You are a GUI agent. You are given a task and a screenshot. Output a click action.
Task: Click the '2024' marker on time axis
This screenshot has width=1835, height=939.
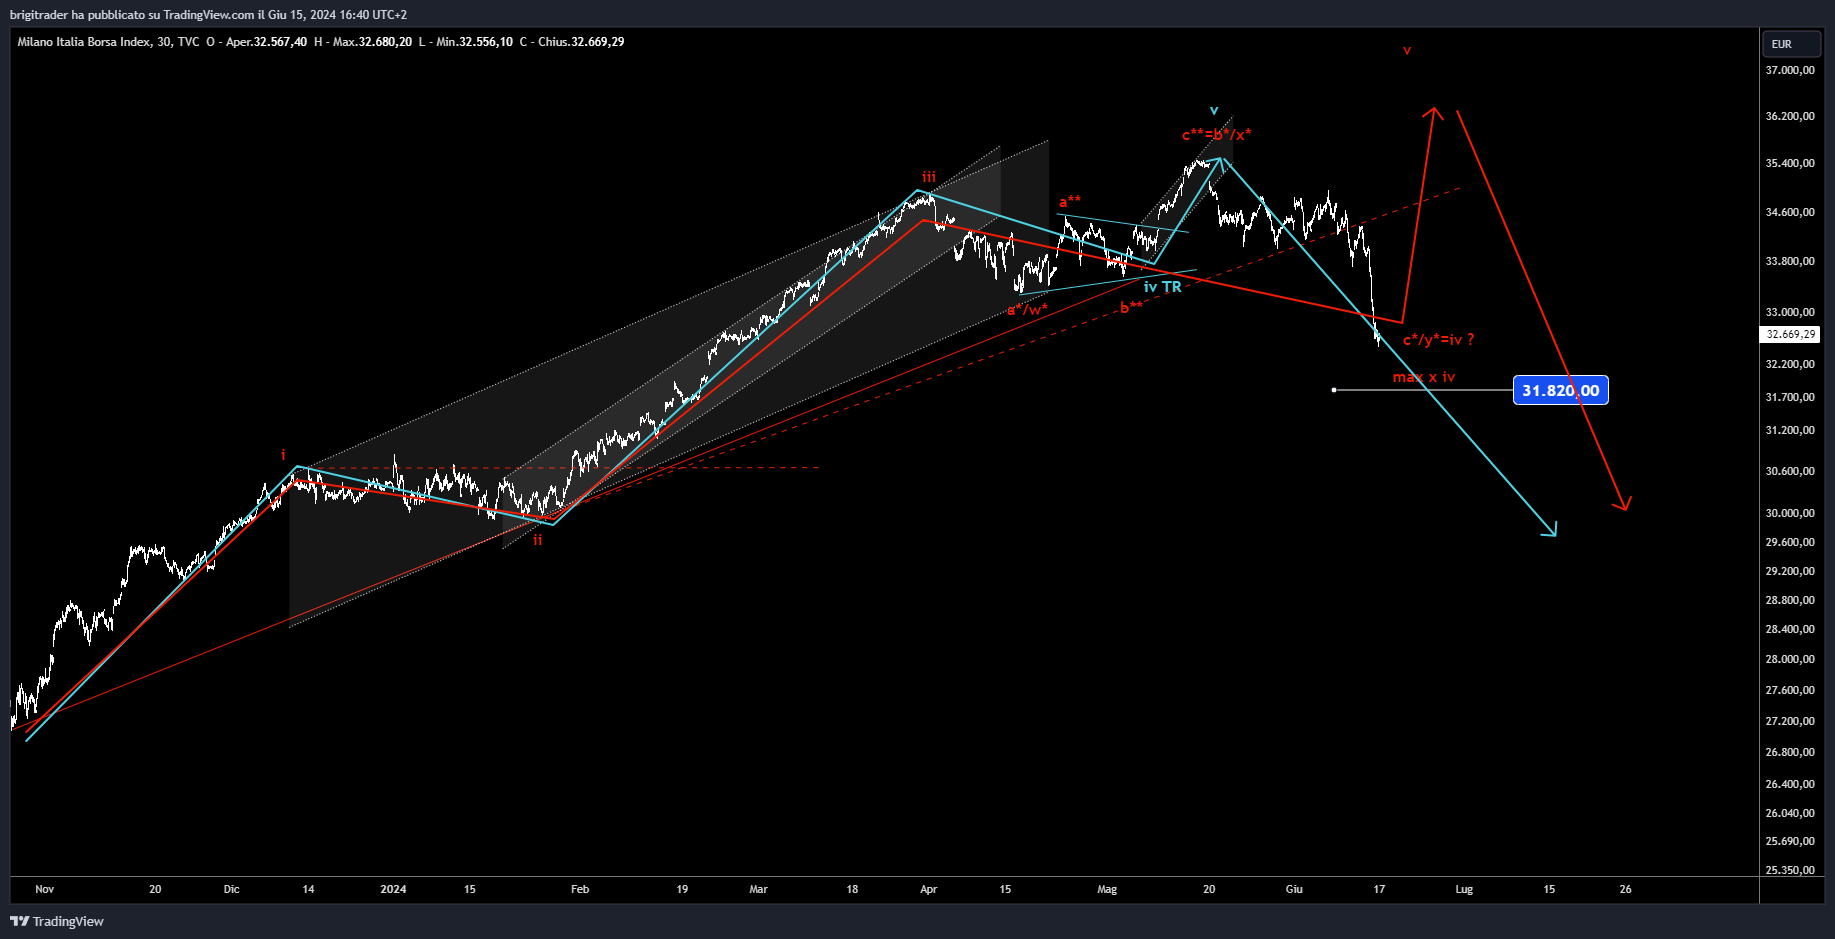point(393,889)
